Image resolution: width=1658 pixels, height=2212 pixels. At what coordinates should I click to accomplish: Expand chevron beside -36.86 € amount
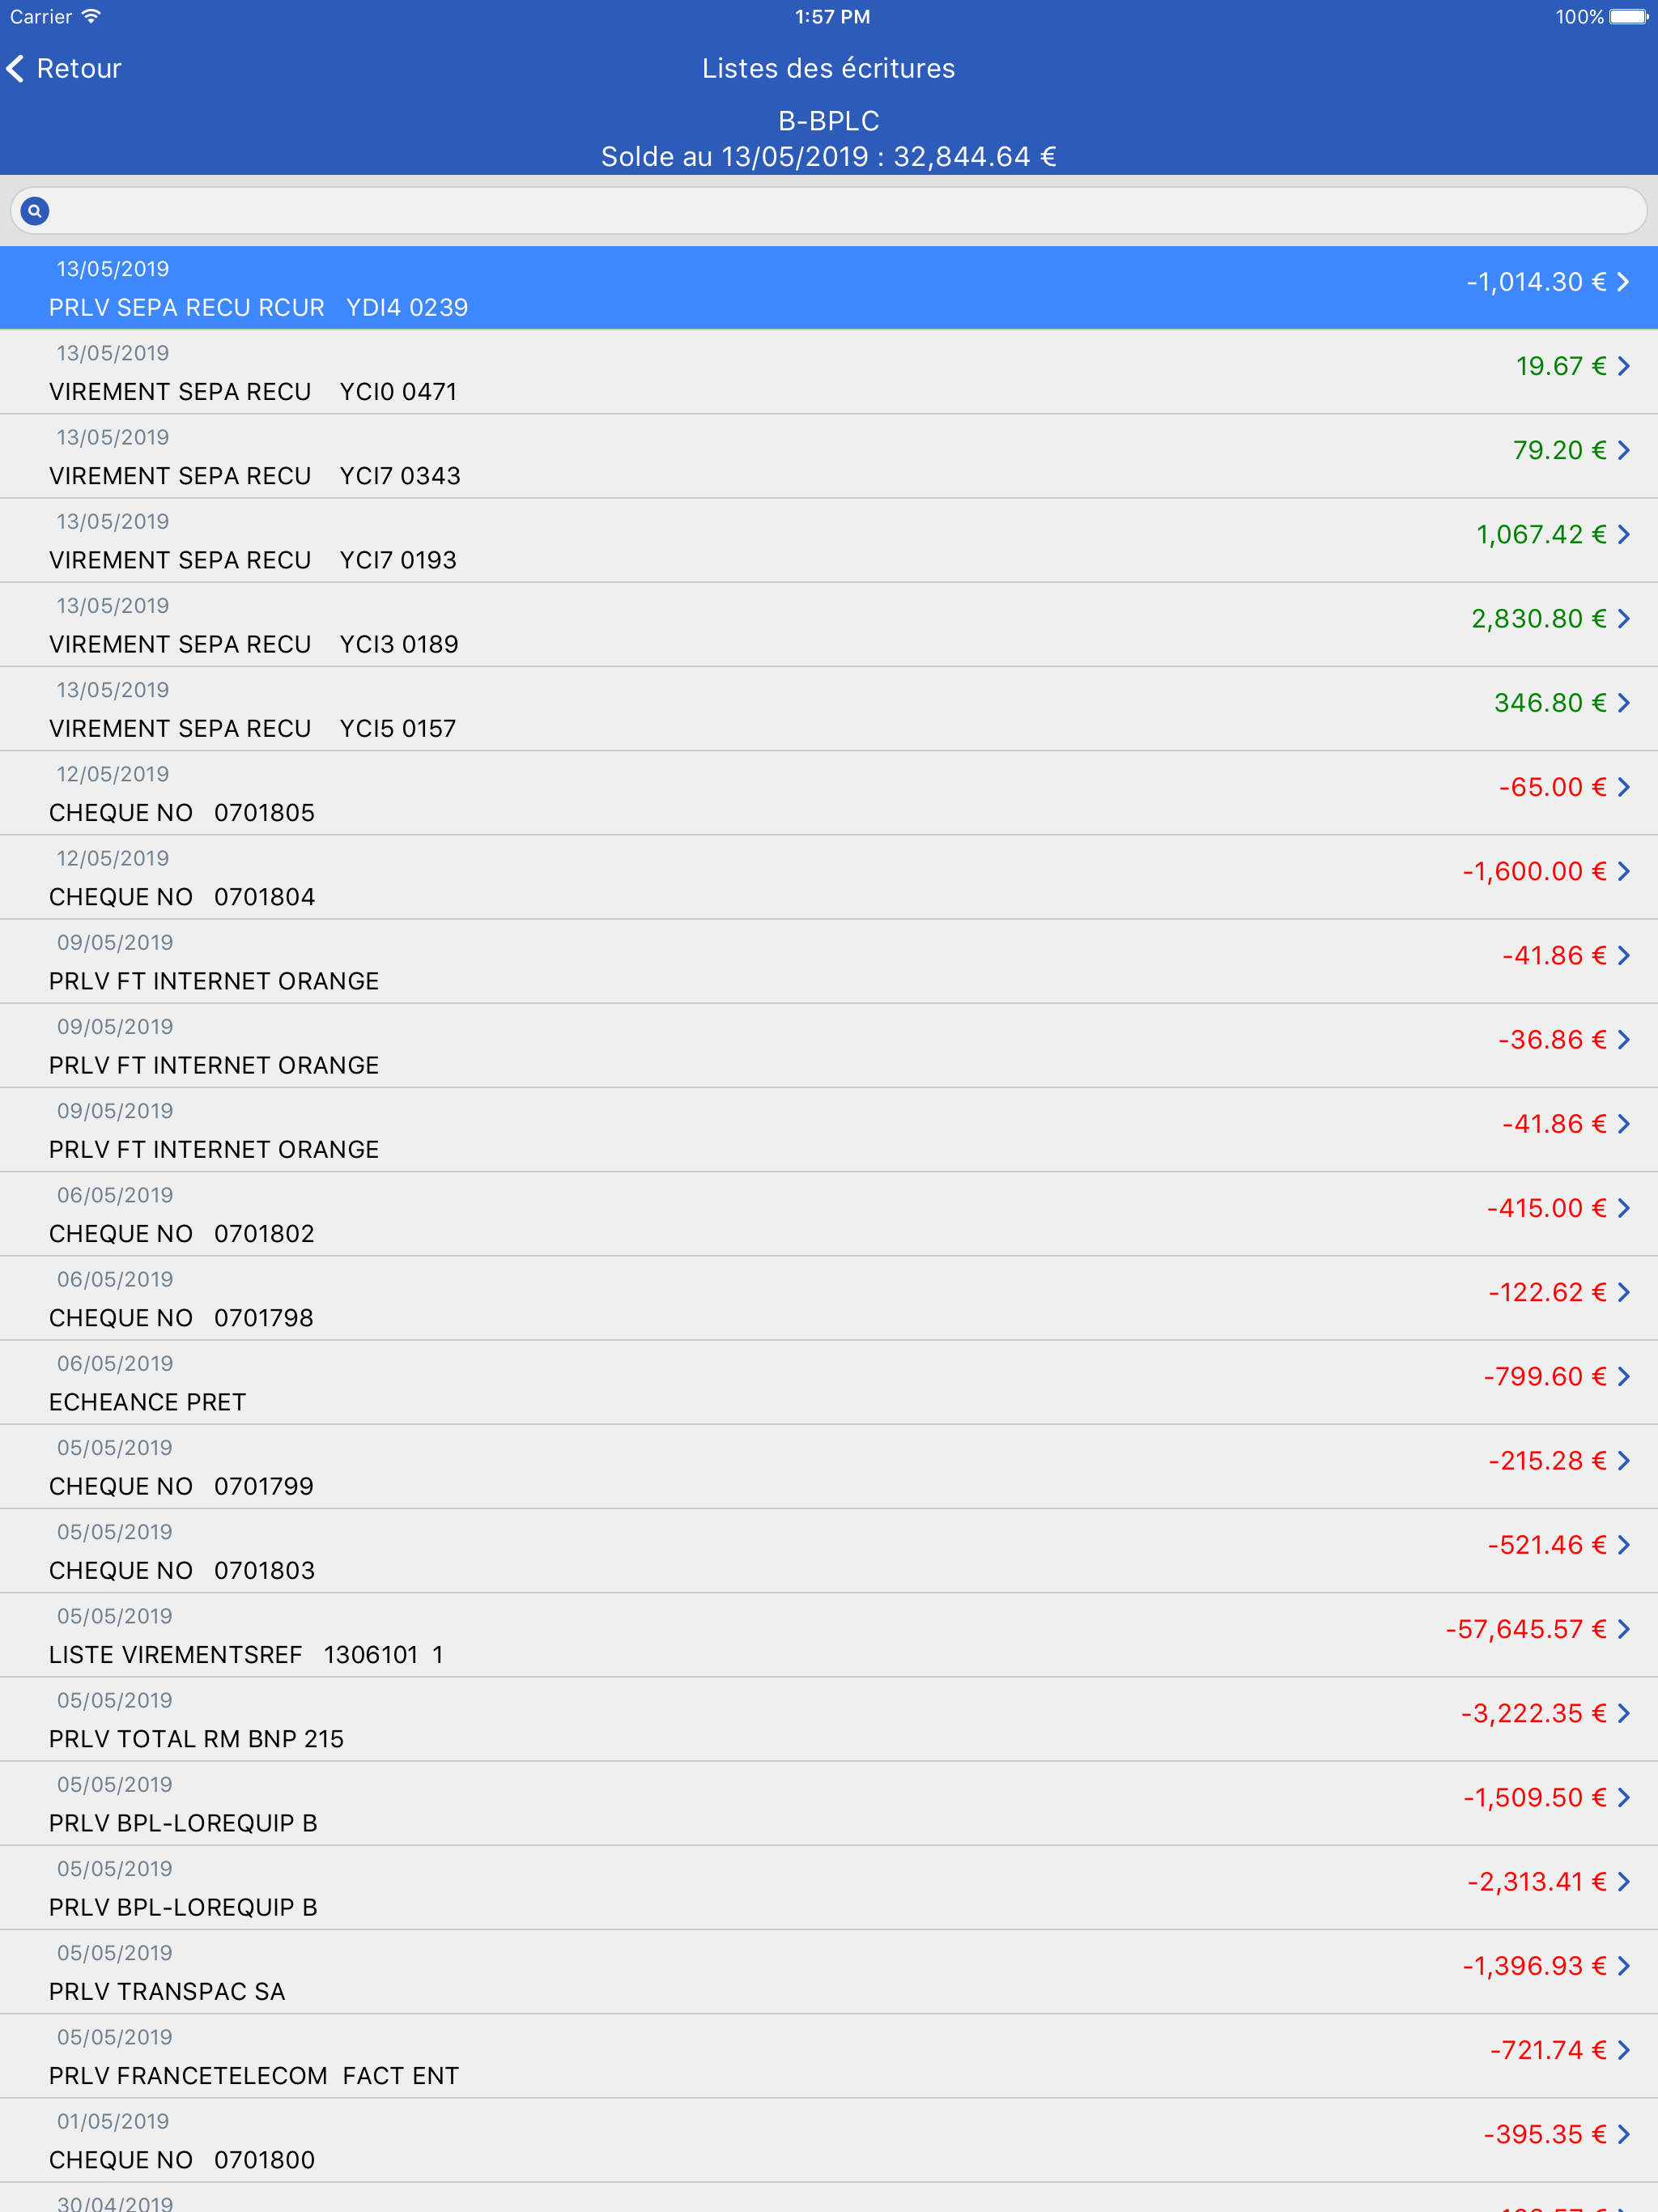(1623, 1040)
